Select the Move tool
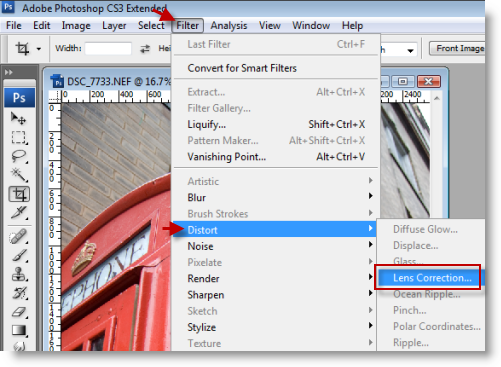The height and width of the screenshot is (367, 501). pos(18,118)
